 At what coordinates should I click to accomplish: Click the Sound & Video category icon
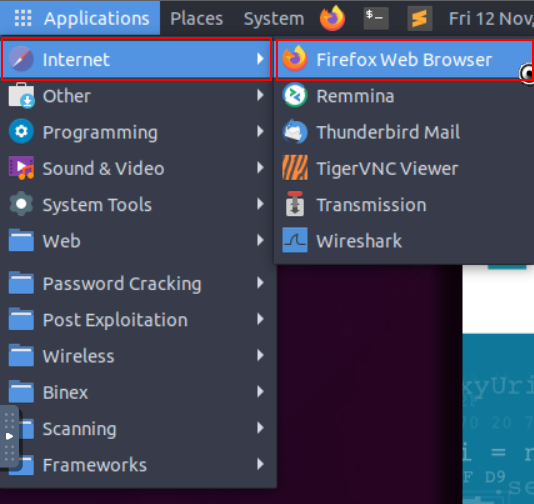click(21, 168)
